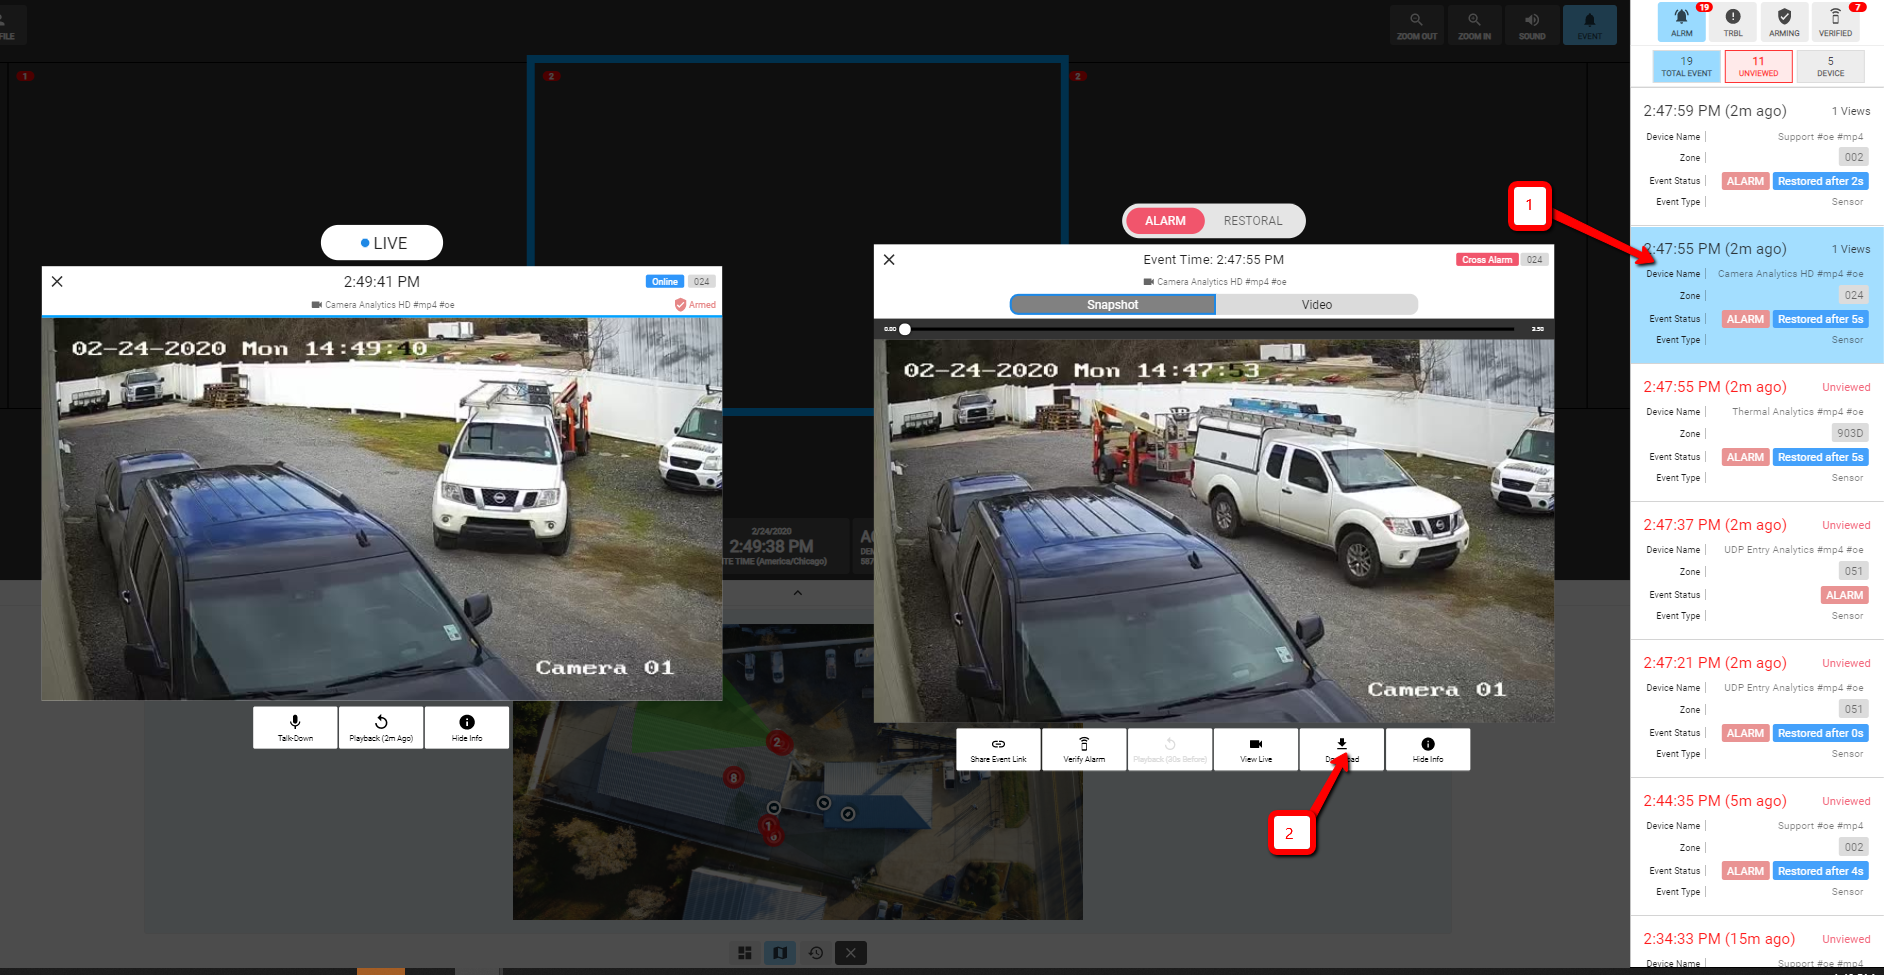Click the LIVE indicator pill
The image size is (1884, 975).
coord(382,243)
